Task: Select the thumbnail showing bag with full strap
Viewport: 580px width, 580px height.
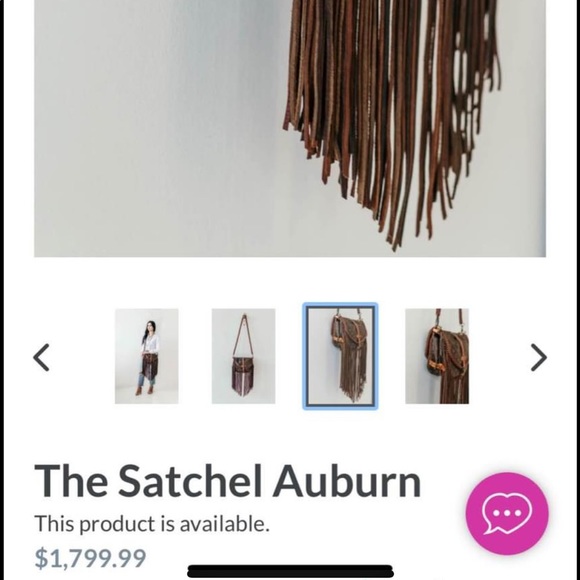Action: pos(243,356)
